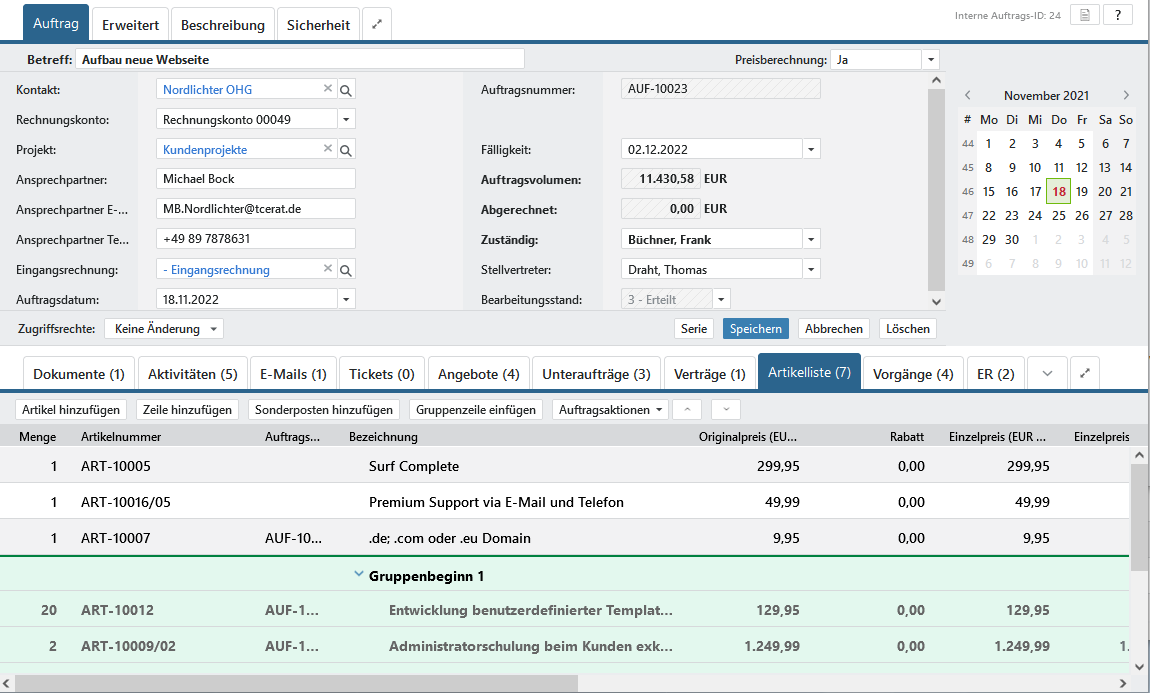The width and height of the screenshot is (1150, 693).
Task: Move selected row up with arrow button
Action: [687, 410]
